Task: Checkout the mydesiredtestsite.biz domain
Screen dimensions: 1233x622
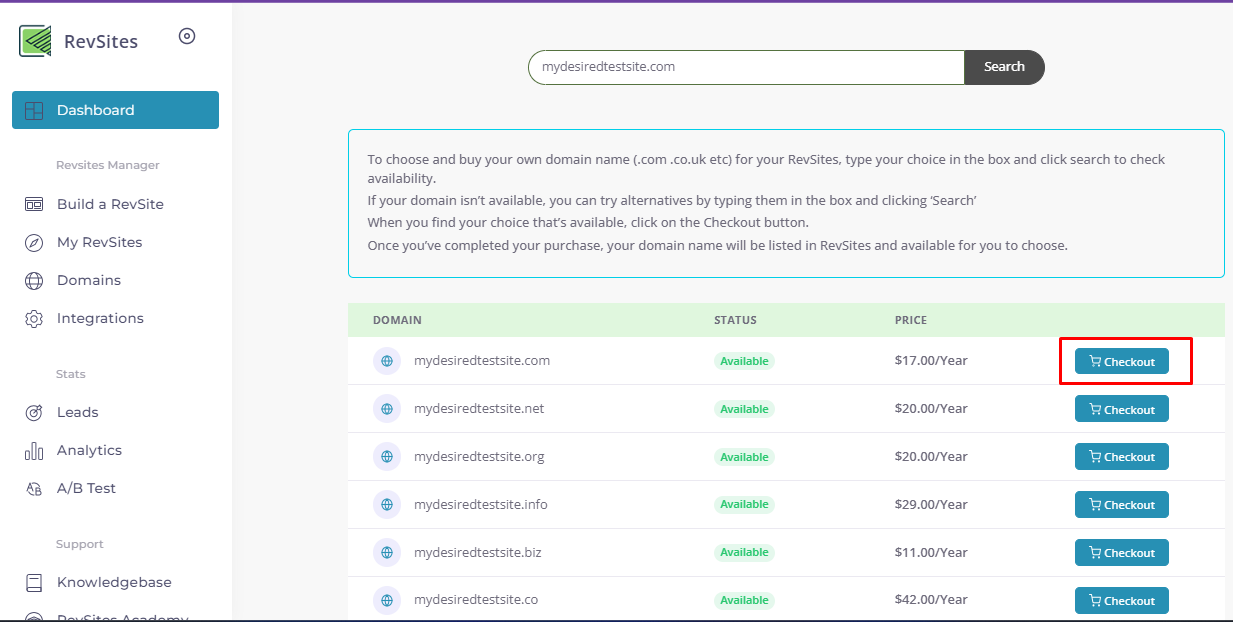Action: click(1121, 553)
